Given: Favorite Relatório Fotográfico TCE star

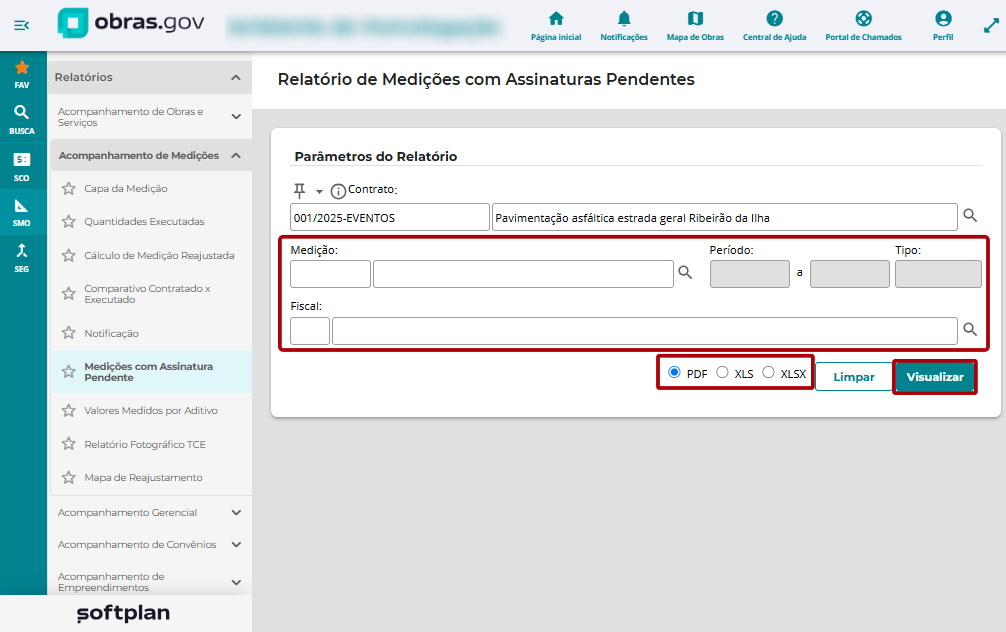Looking at the screenshot, I should pos(69,444).
